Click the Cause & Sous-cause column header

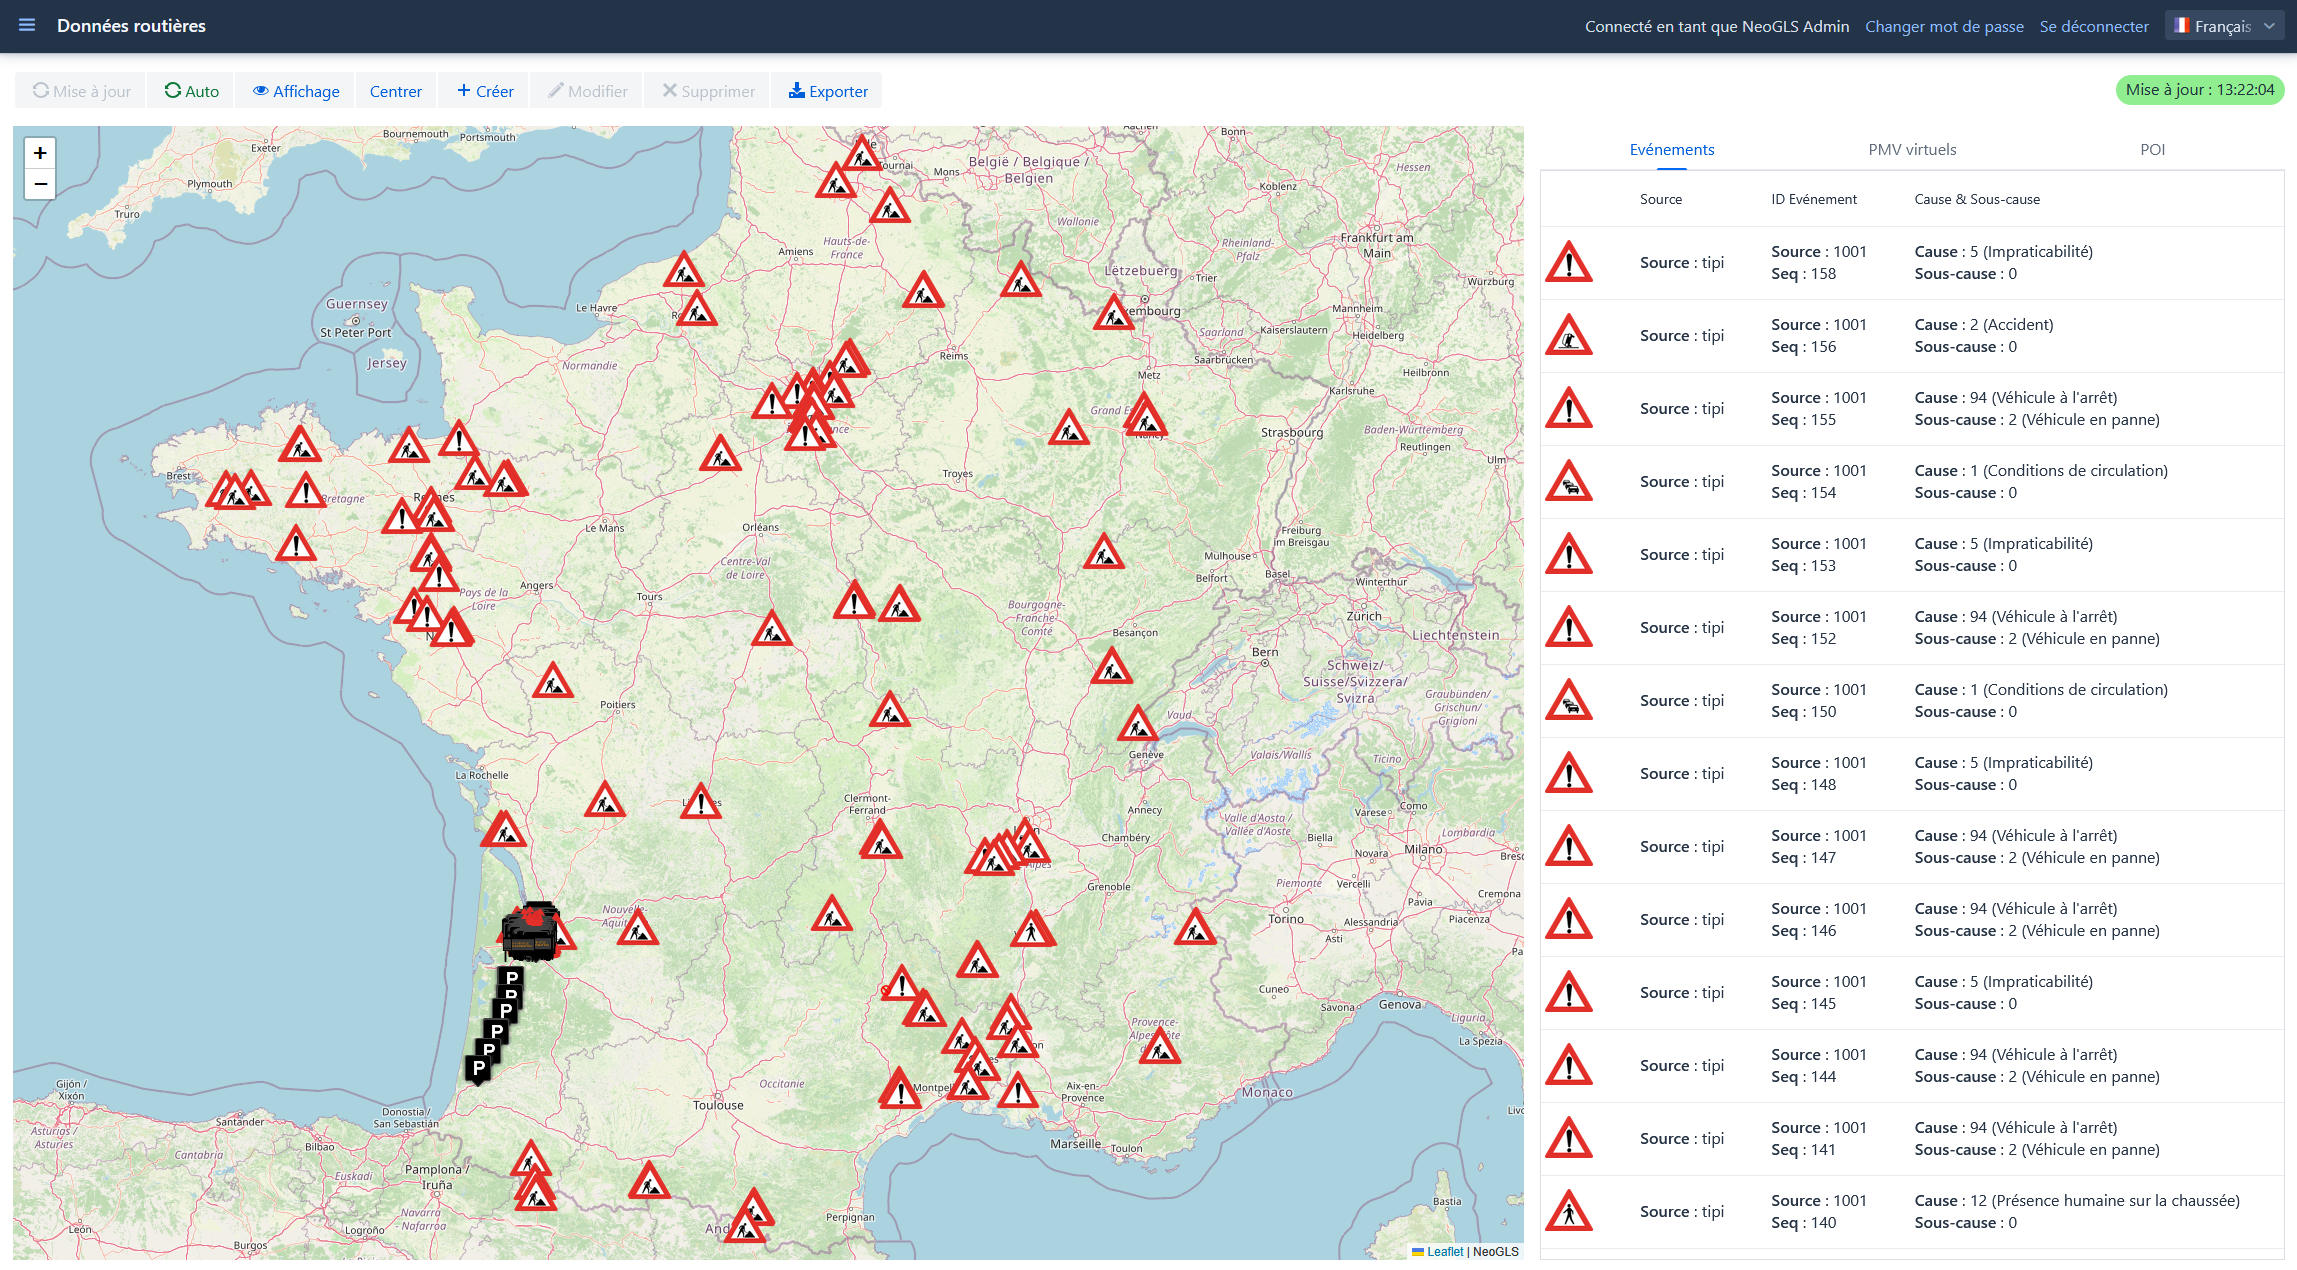pyautogui.click(x=1977, y=199)
